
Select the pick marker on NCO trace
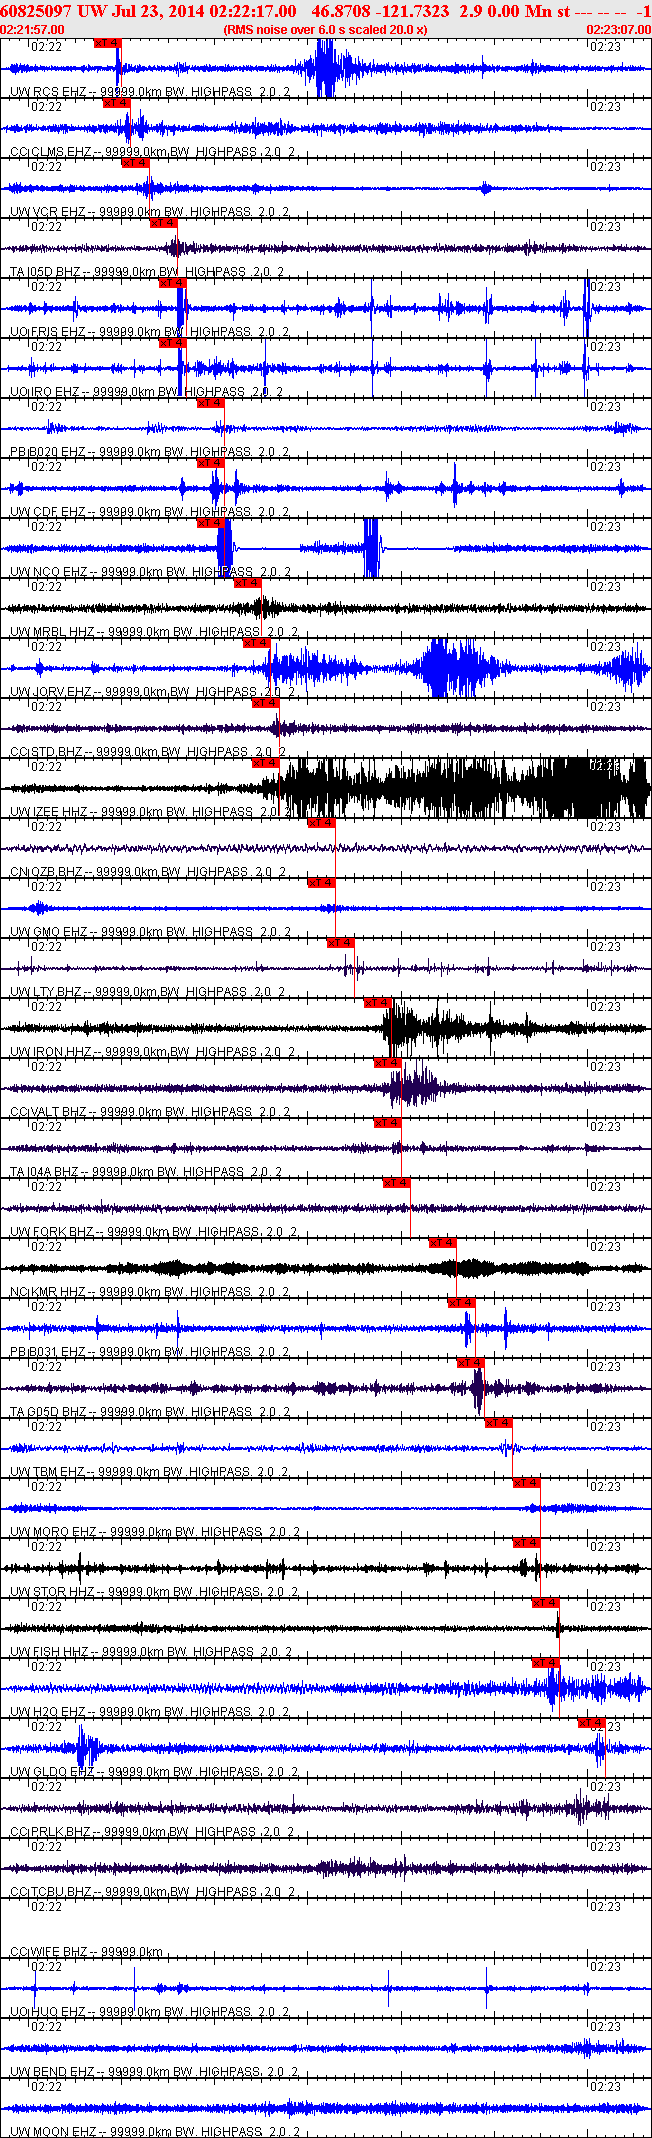(210, 523)
